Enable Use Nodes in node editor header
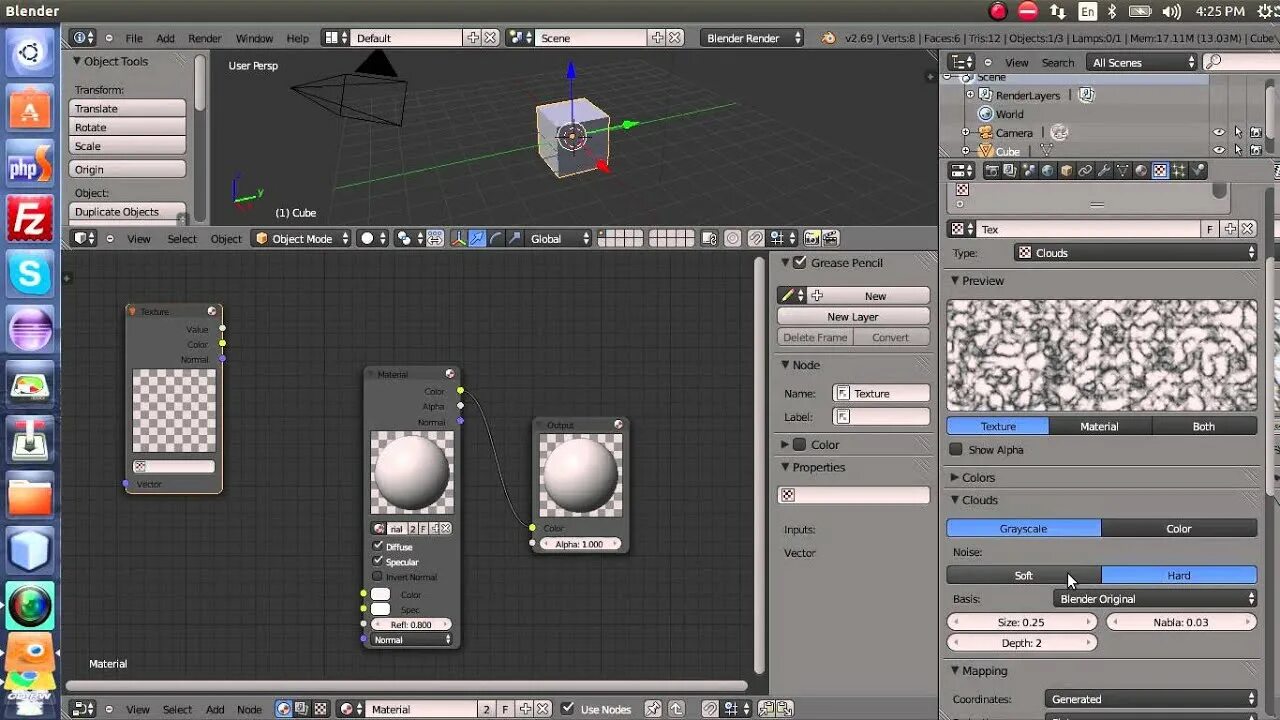Image resolution: width=1280 pixels, height=720 pixels. [566, 709]
